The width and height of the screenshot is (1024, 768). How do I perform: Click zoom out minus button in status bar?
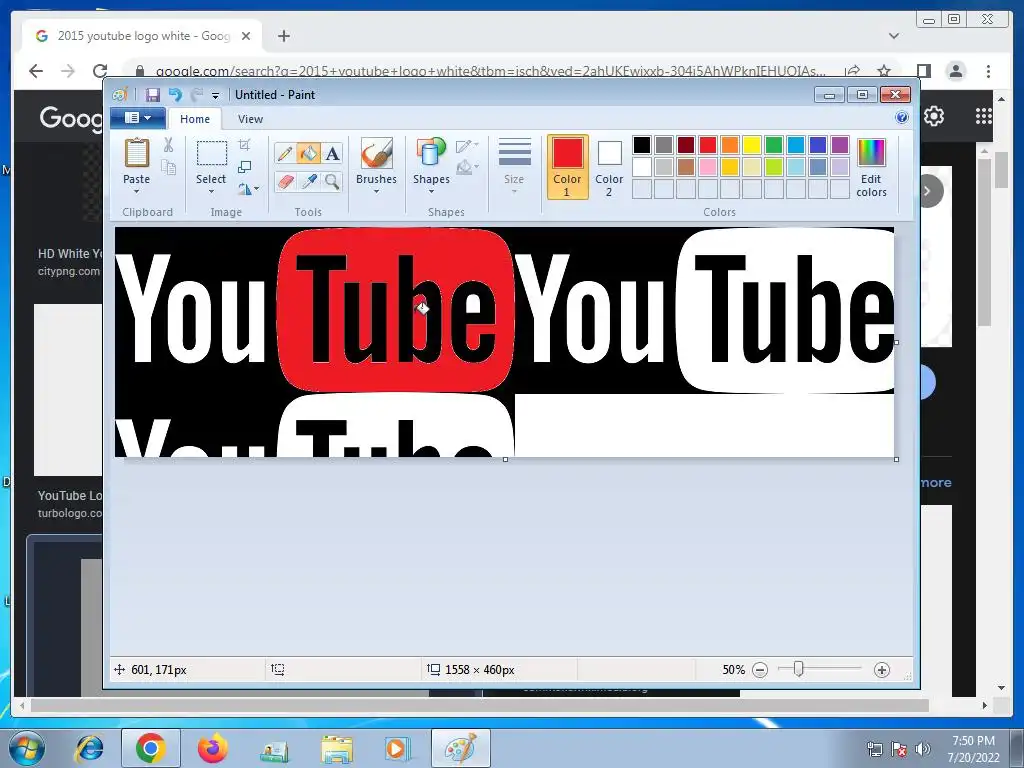[760, 670]
